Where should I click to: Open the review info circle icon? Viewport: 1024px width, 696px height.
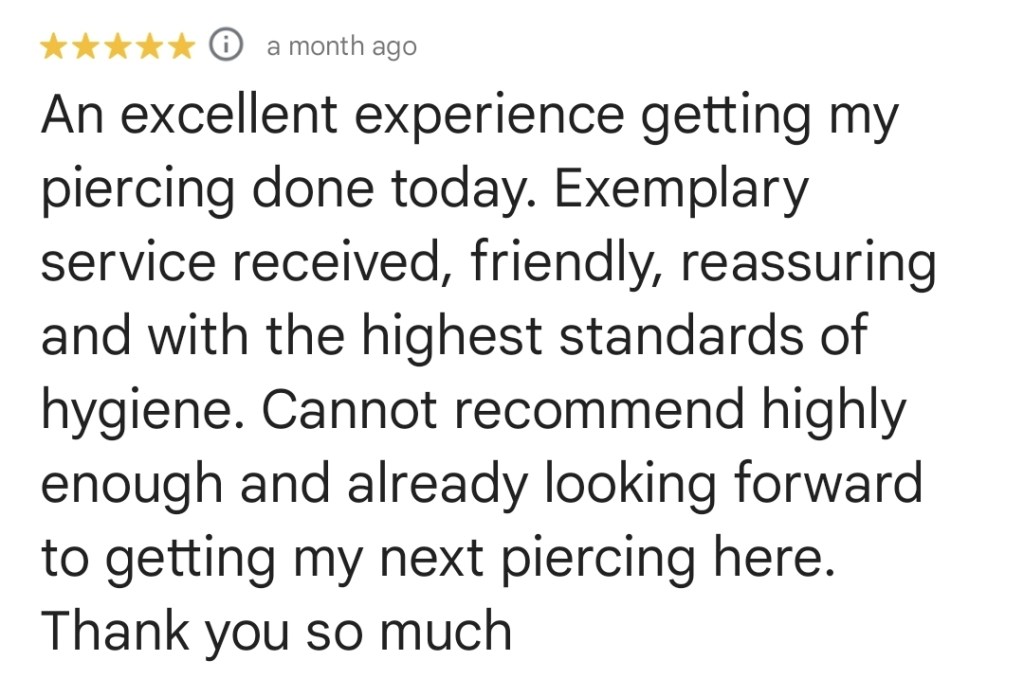click(x=227, y=46)
